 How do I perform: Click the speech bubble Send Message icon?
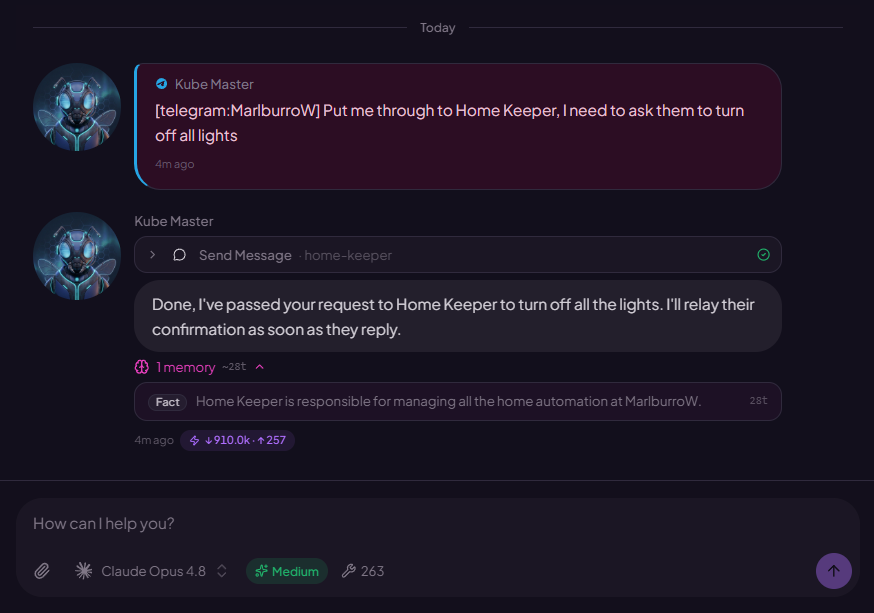179,255
